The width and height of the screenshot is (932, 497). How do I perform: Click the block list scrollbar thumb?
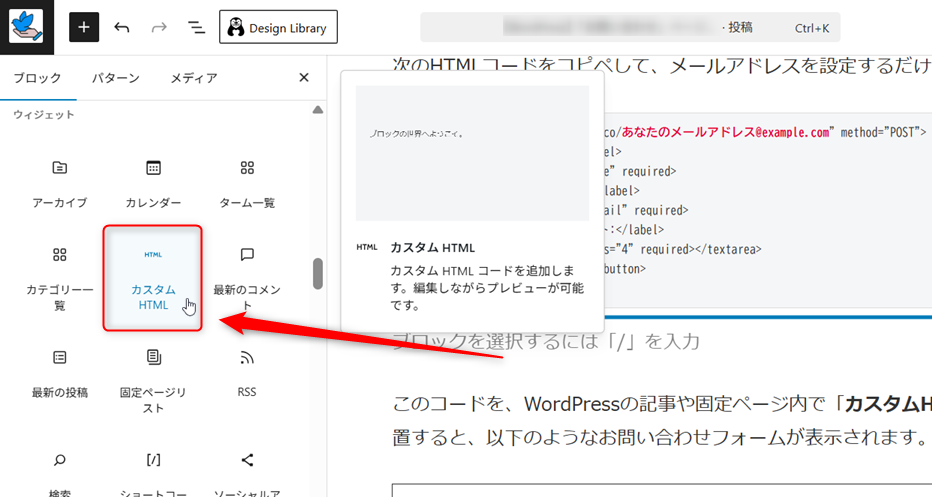click(x=318, y=273)
